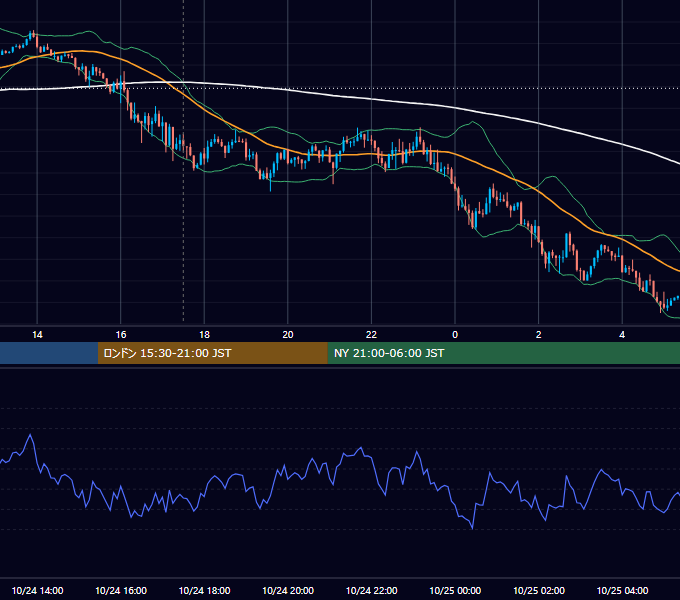Click the 10/25 04:00 time label

tap(622, 590)
